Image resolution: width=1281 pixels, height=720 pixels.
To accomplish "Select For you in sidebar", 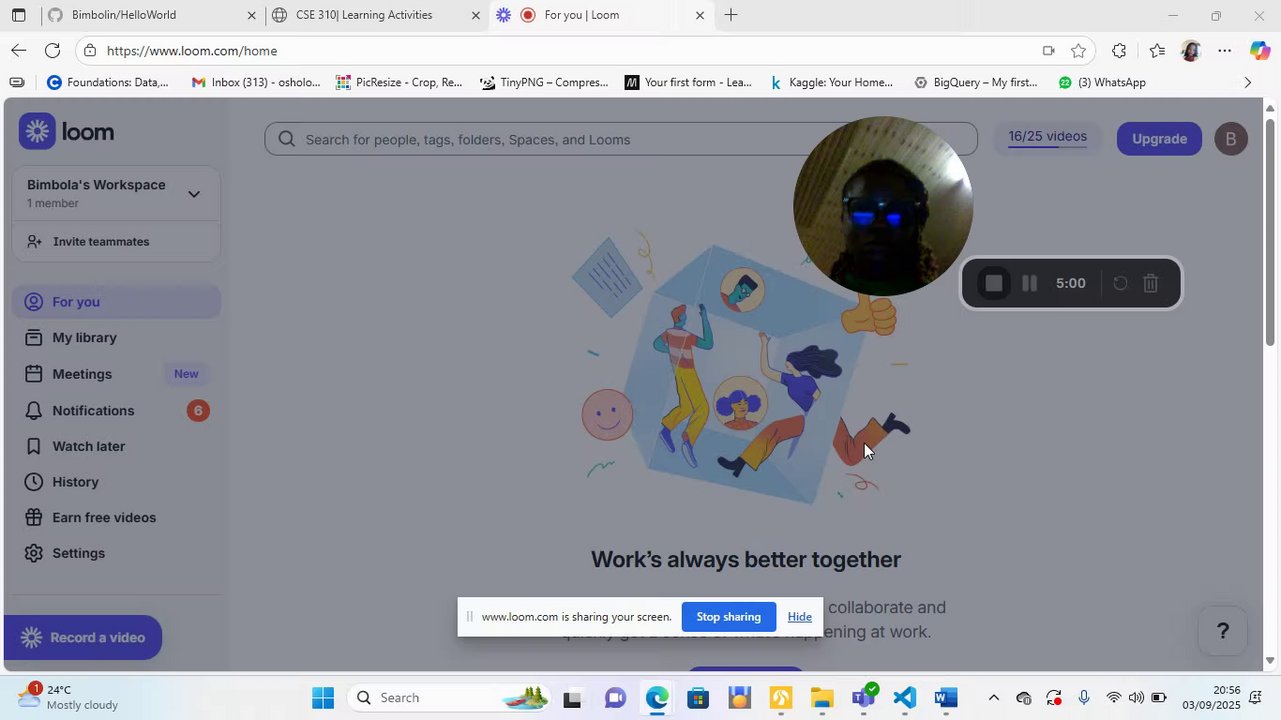I will [116, 302].
